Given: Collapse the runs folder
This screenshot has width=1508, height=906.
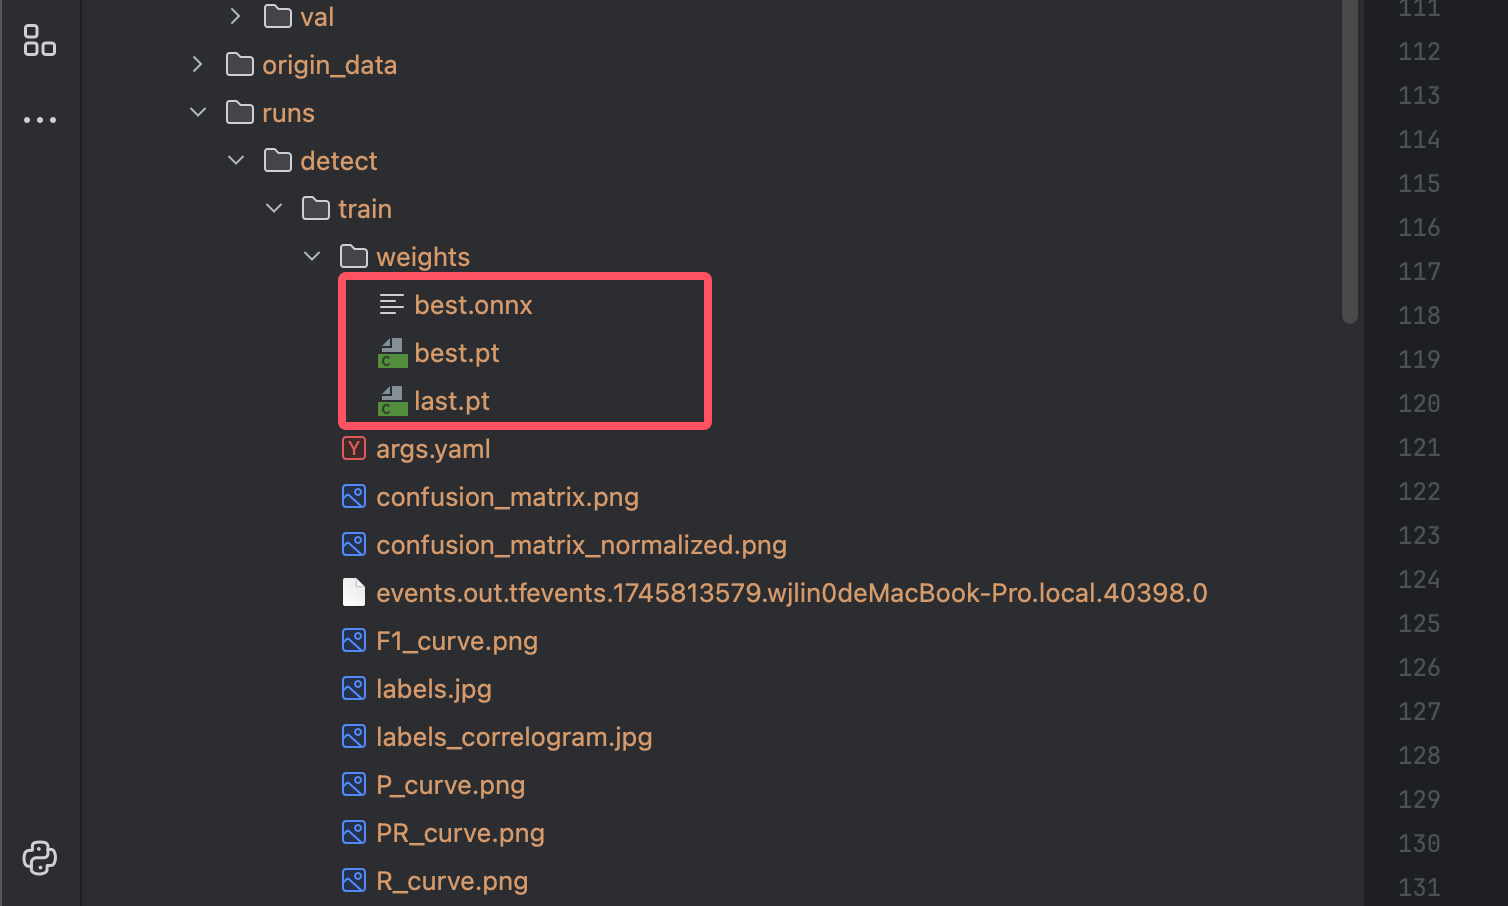Looking at the screenshot, I should [x=198, y=113].
